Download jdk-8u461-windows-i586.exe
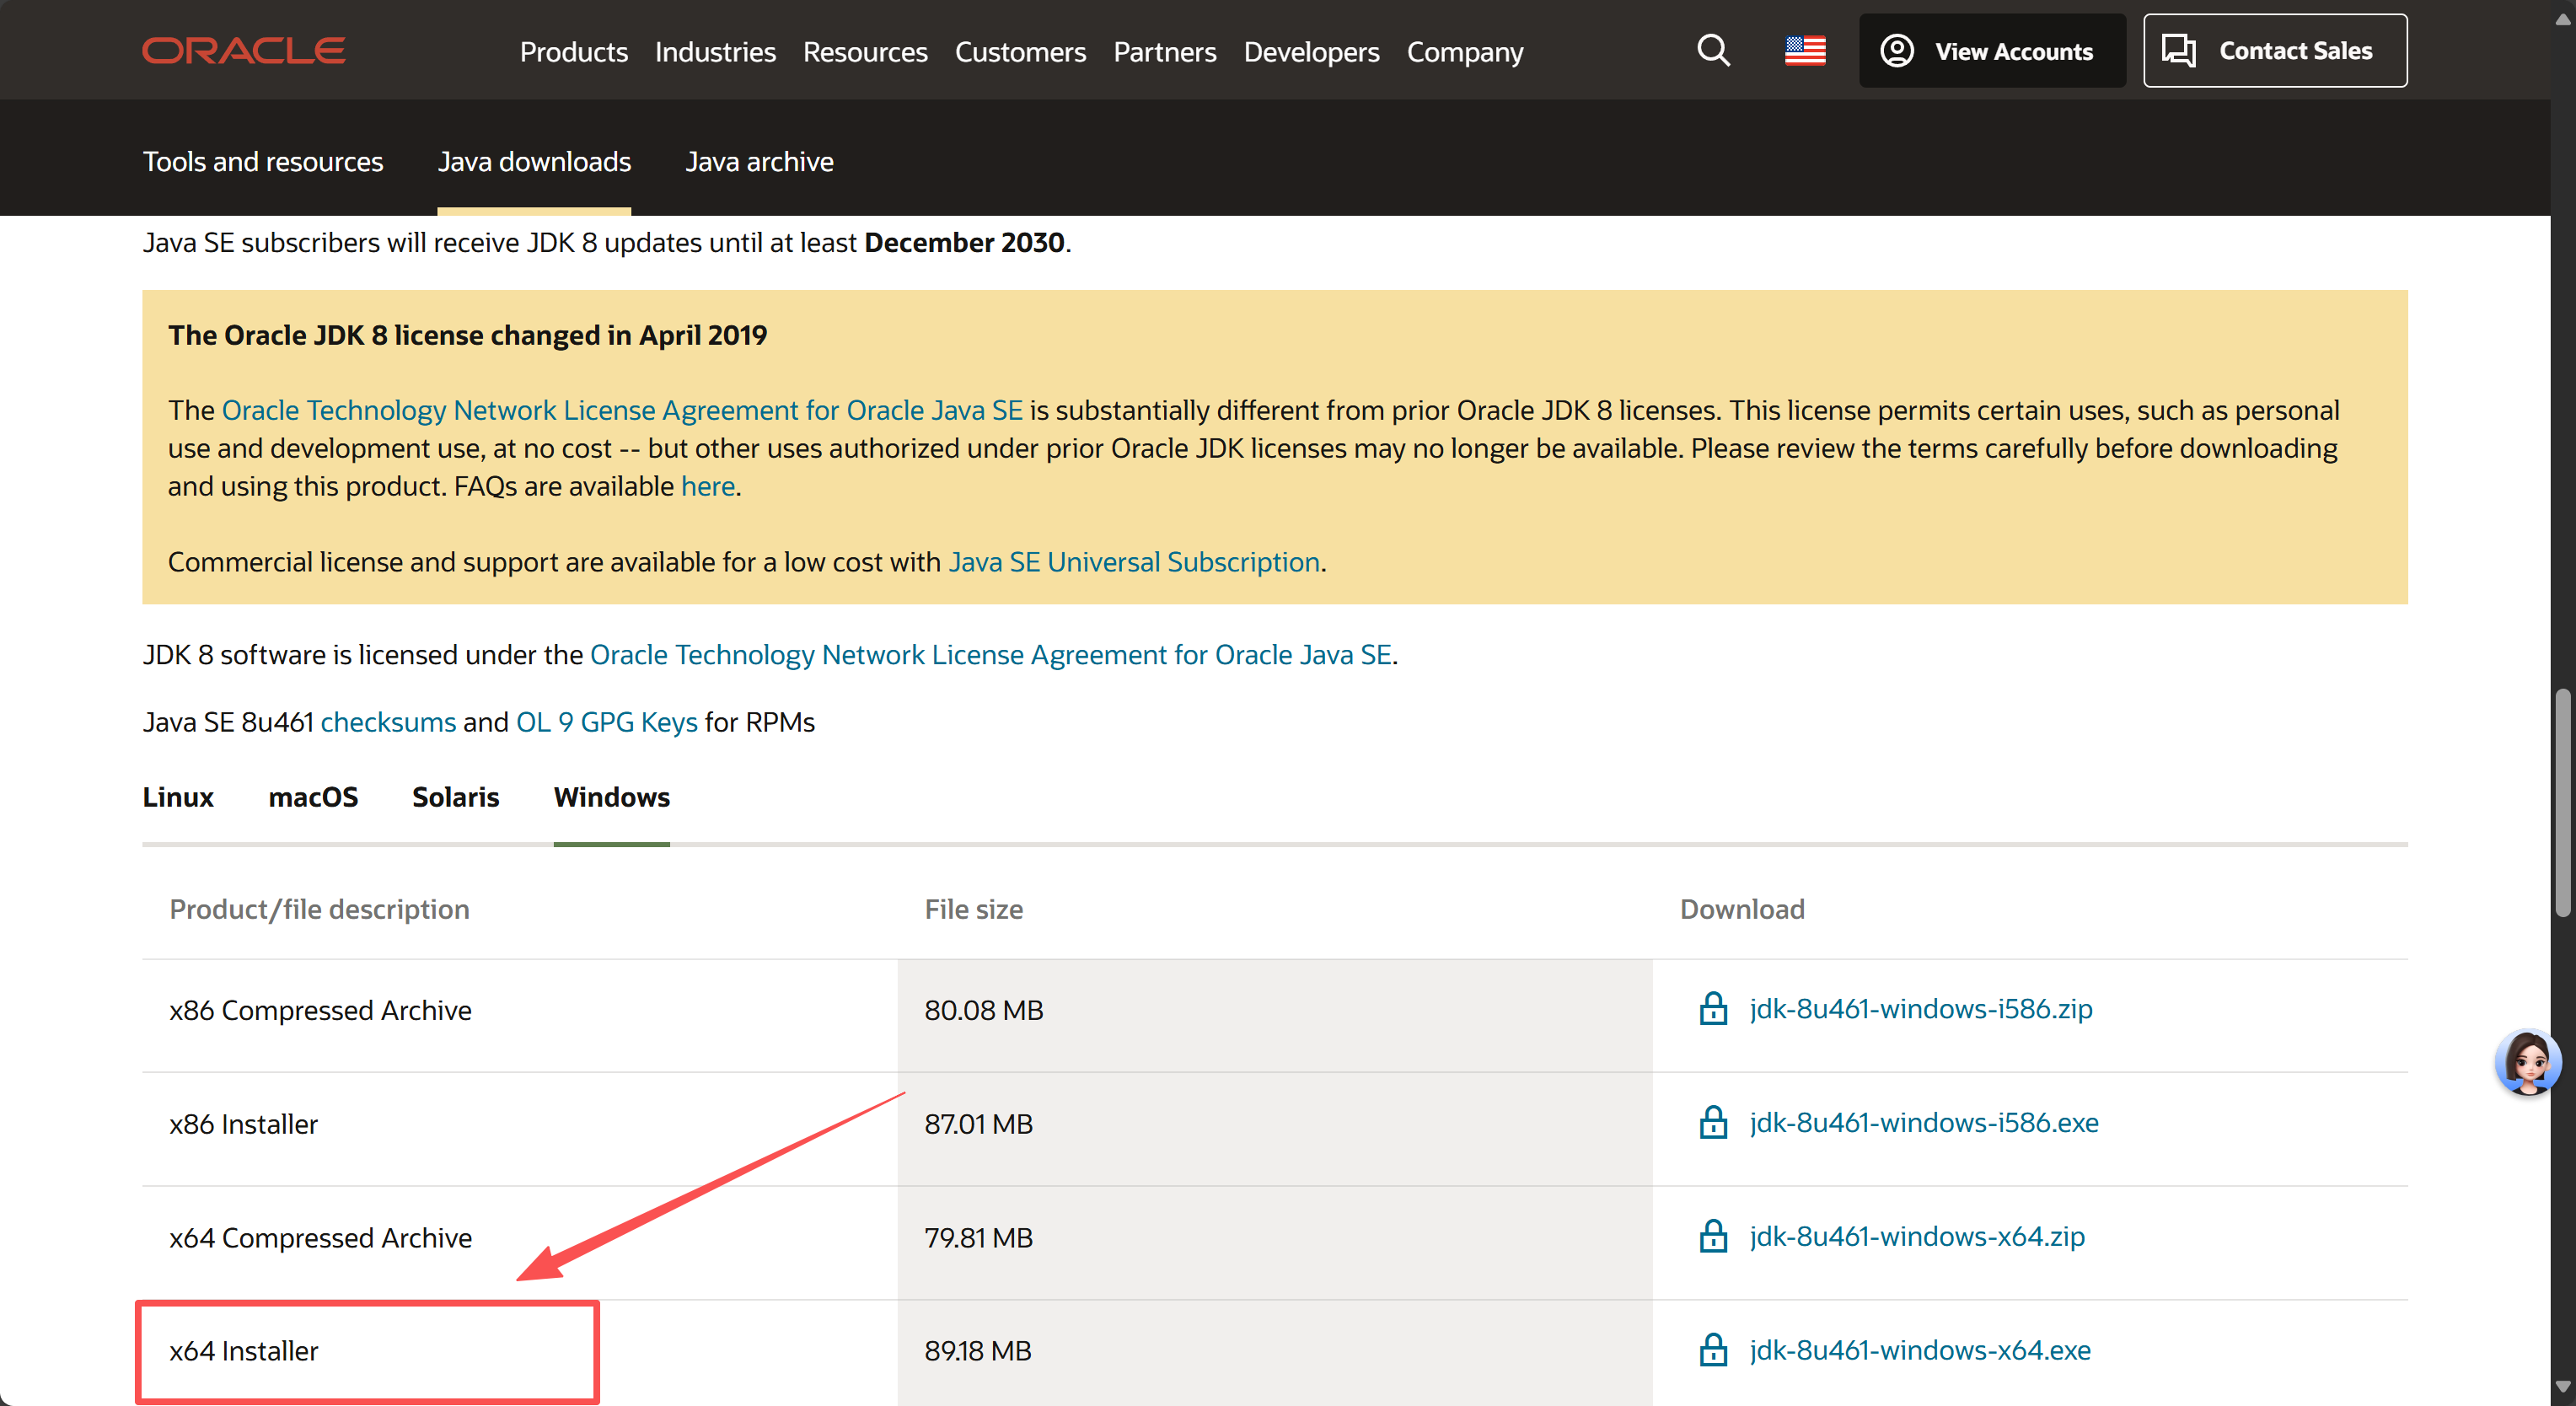This screenshot has height=1406, width=2576. pyautogui.click(x=1924, y=1123)
